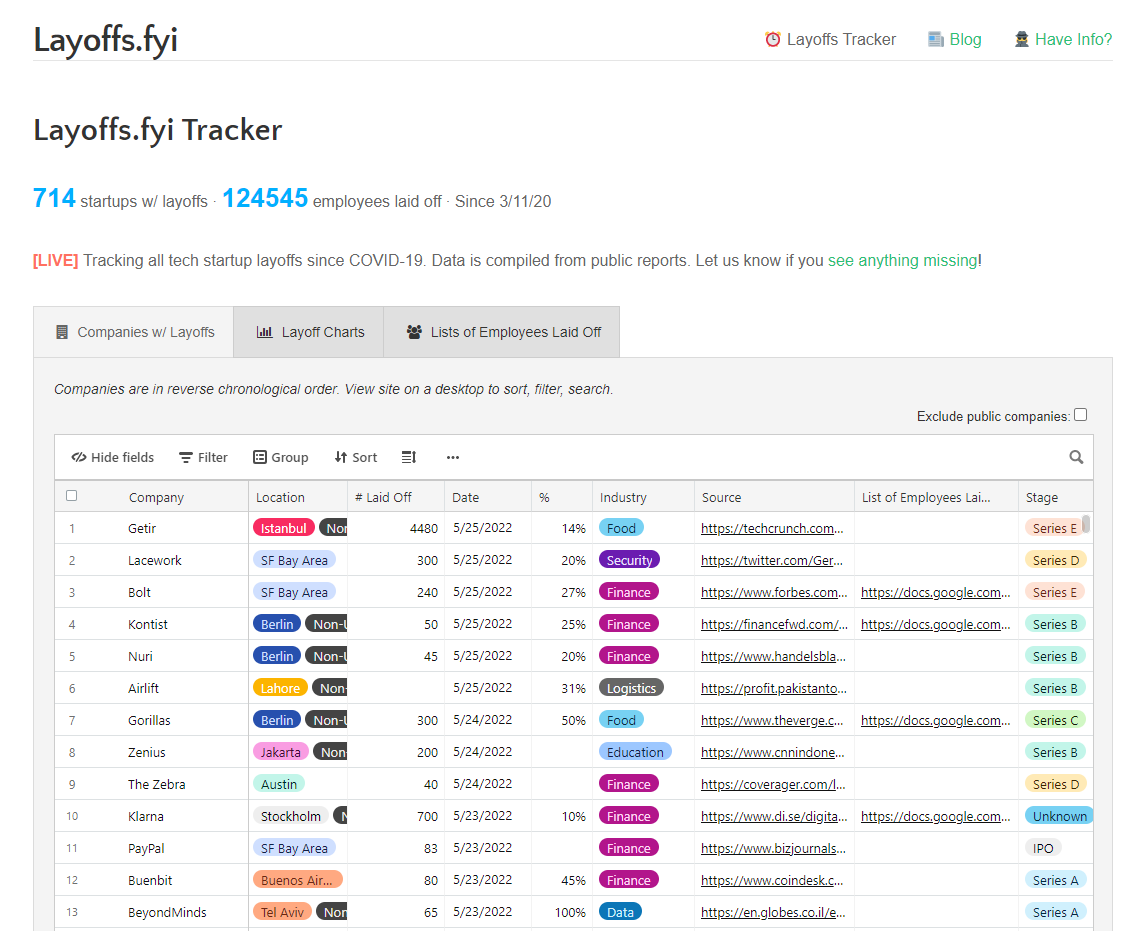This screenshot has height=931, width=1144.
Task: Open Bolt docs.google.com employee list link
Action: [x=935, y=592]
